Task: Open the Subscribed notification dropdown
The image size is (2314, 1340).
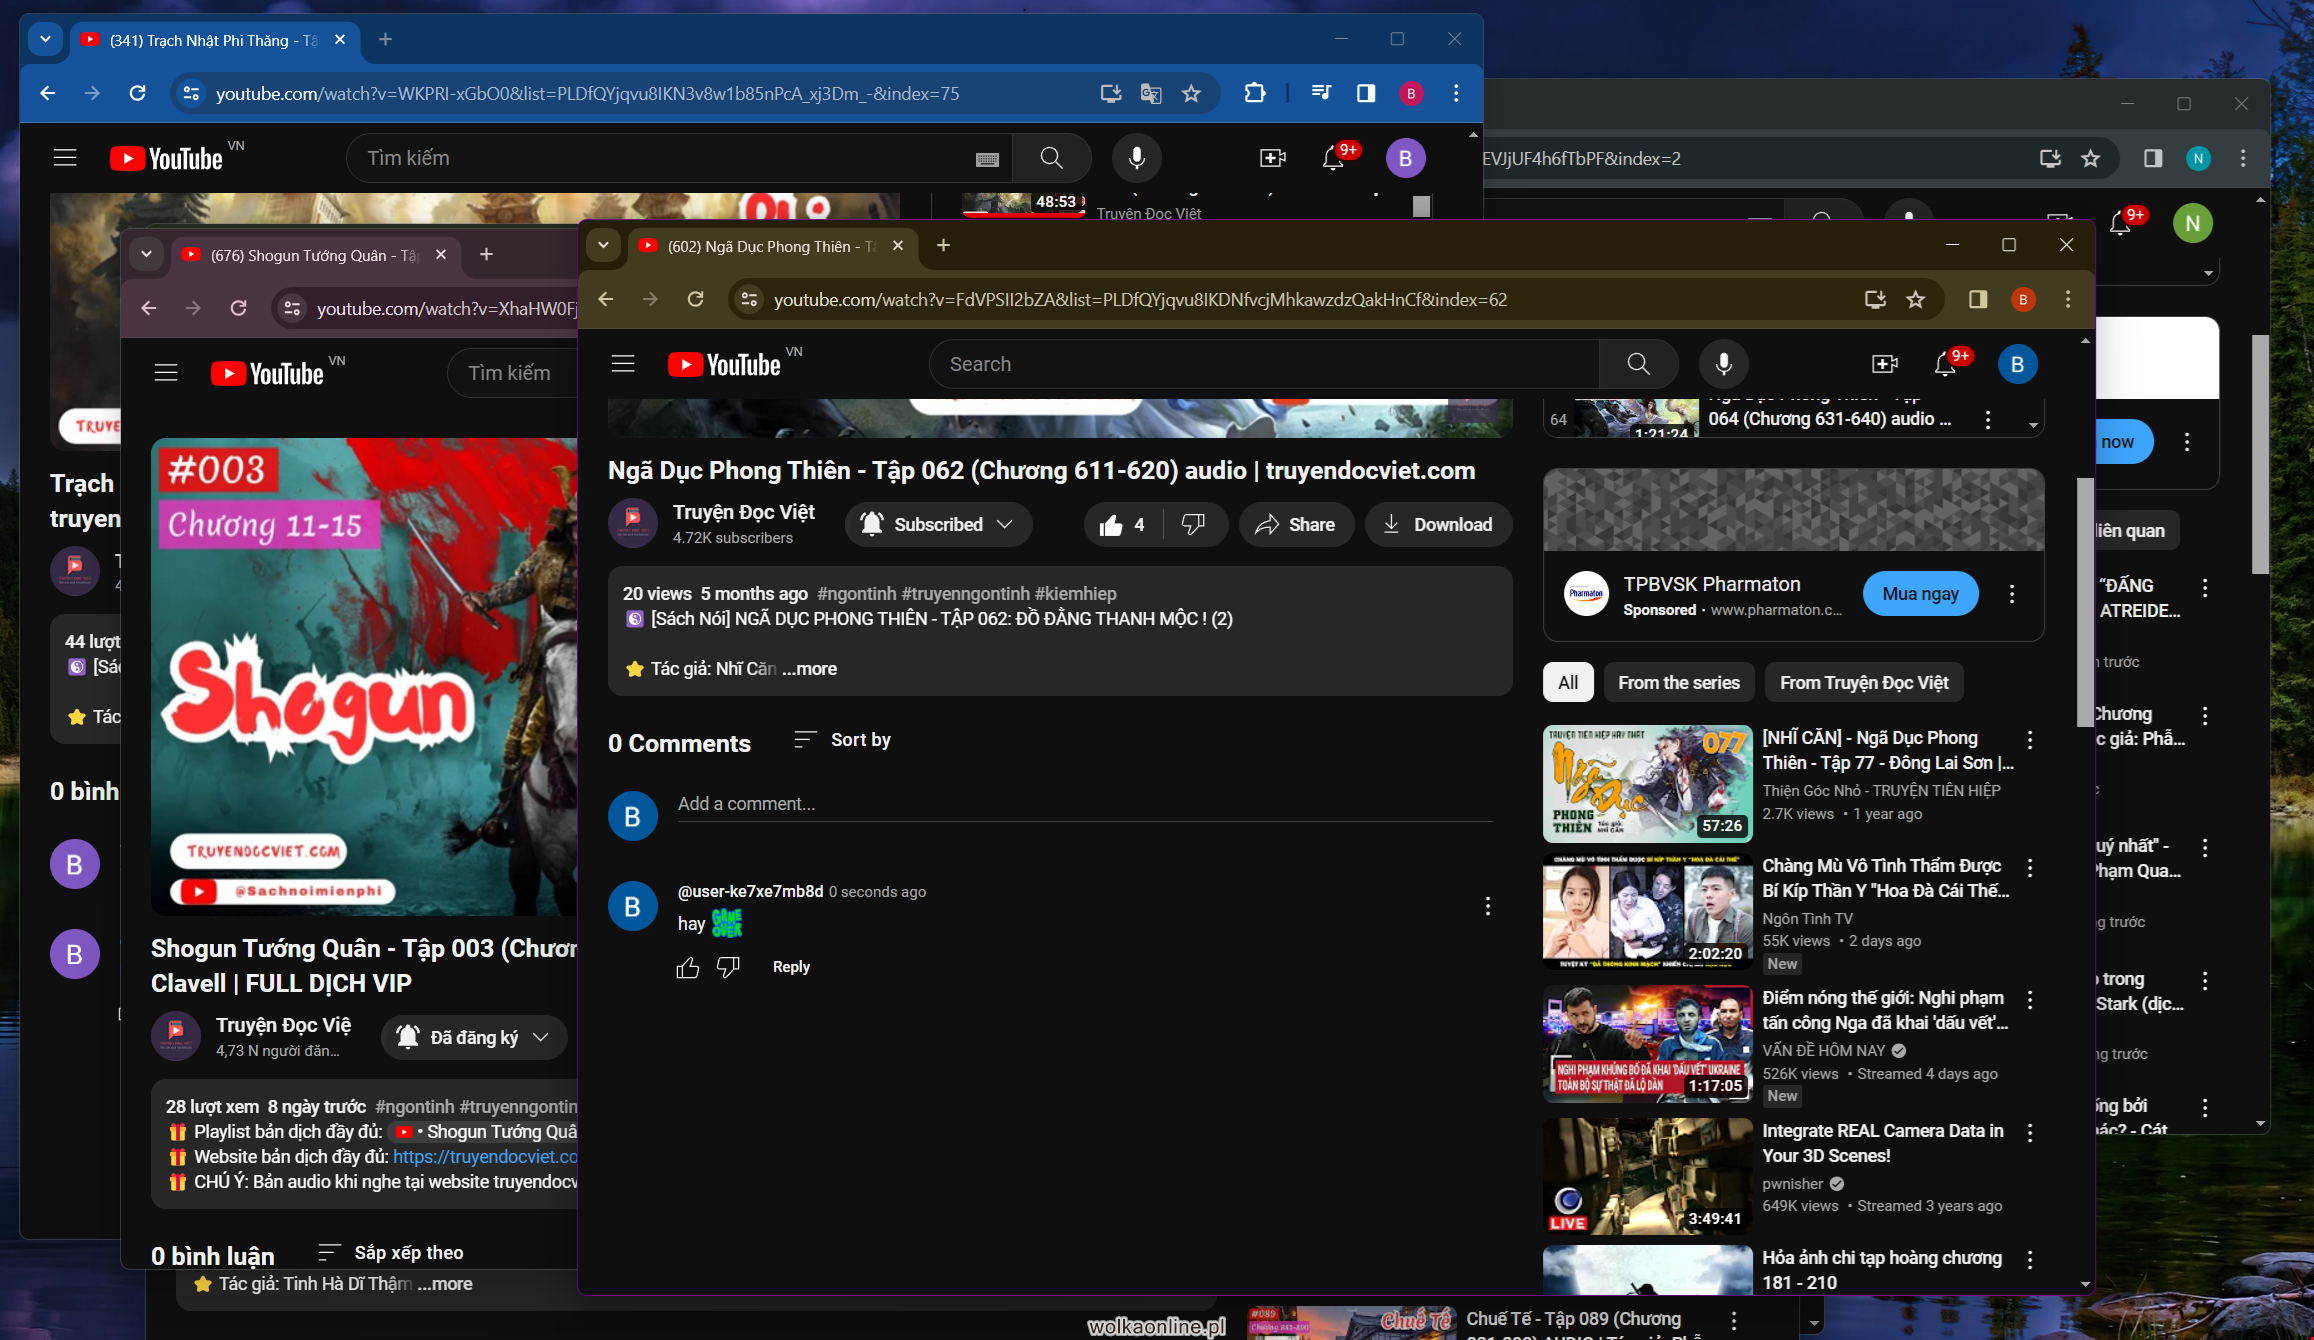Action: (938, 525)
